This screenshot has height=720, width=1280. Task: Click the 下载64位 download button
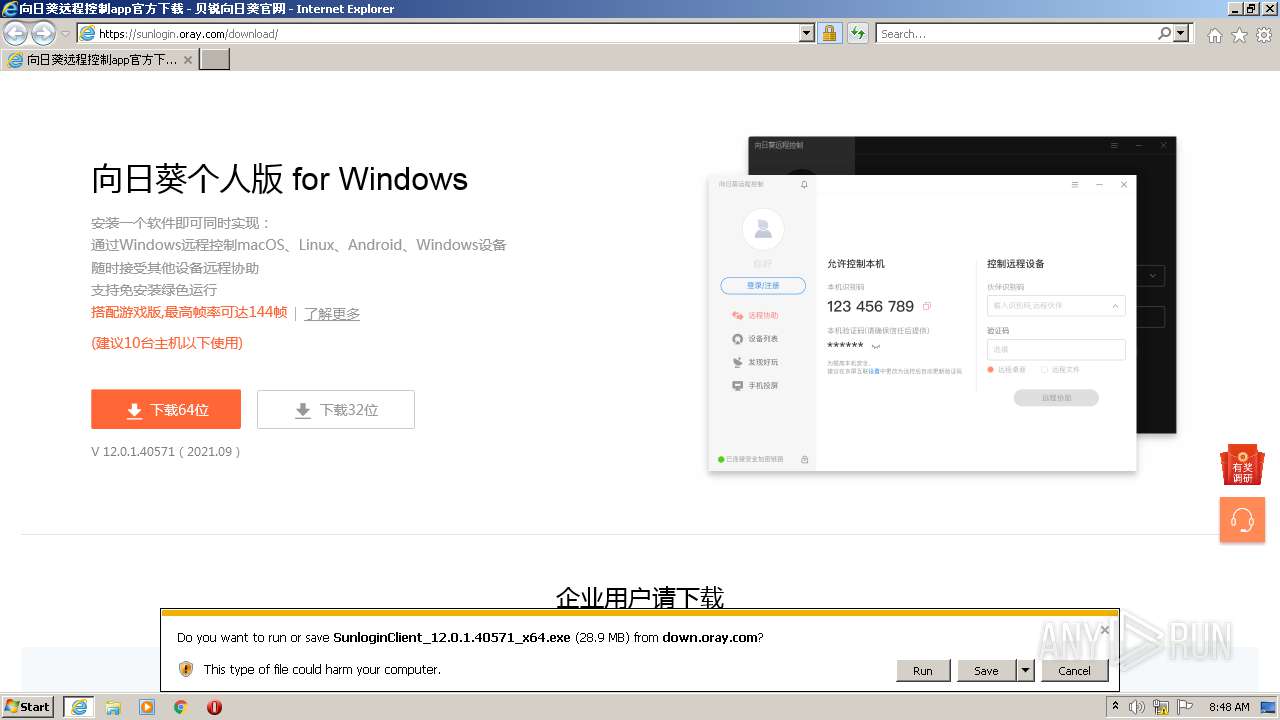166,409
